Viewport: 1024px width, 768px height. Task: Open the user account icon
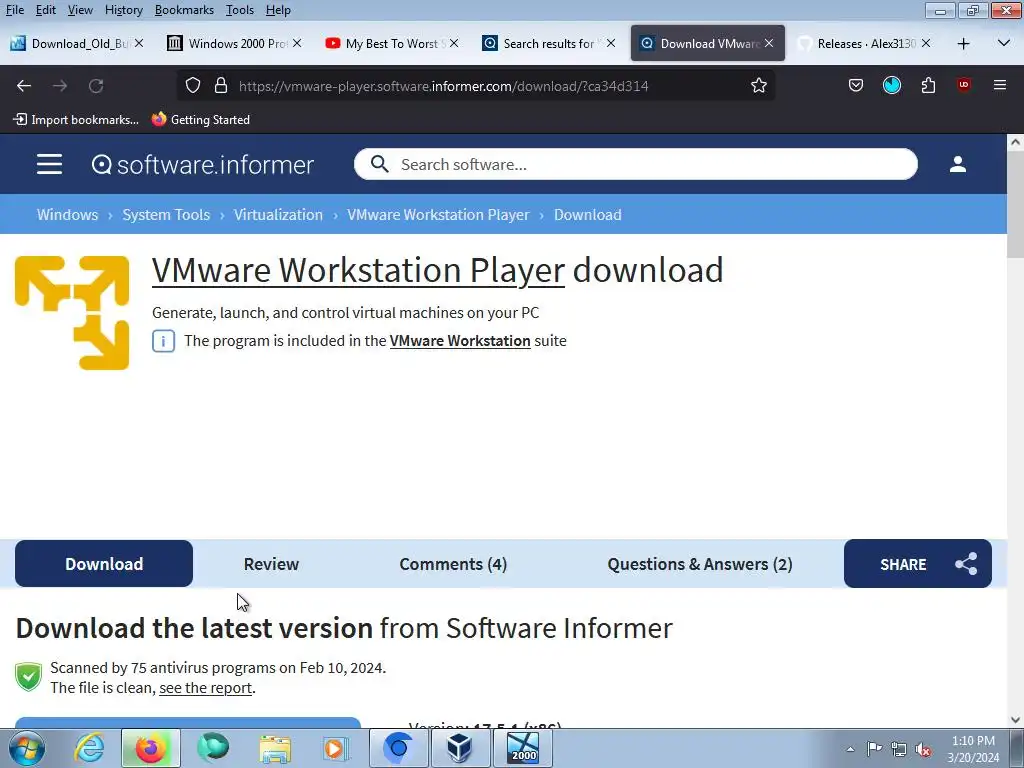click(957, 164)
